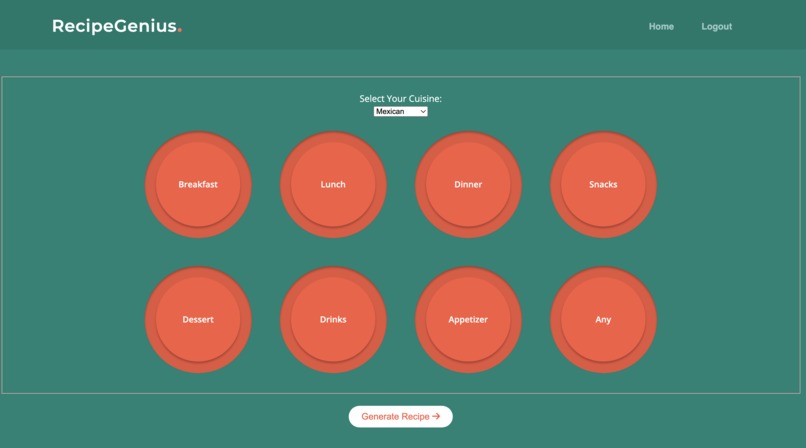Screen dimensions: 806x448
Task: Pick the Dinner meal button
Action: click(x=468, y=184)
